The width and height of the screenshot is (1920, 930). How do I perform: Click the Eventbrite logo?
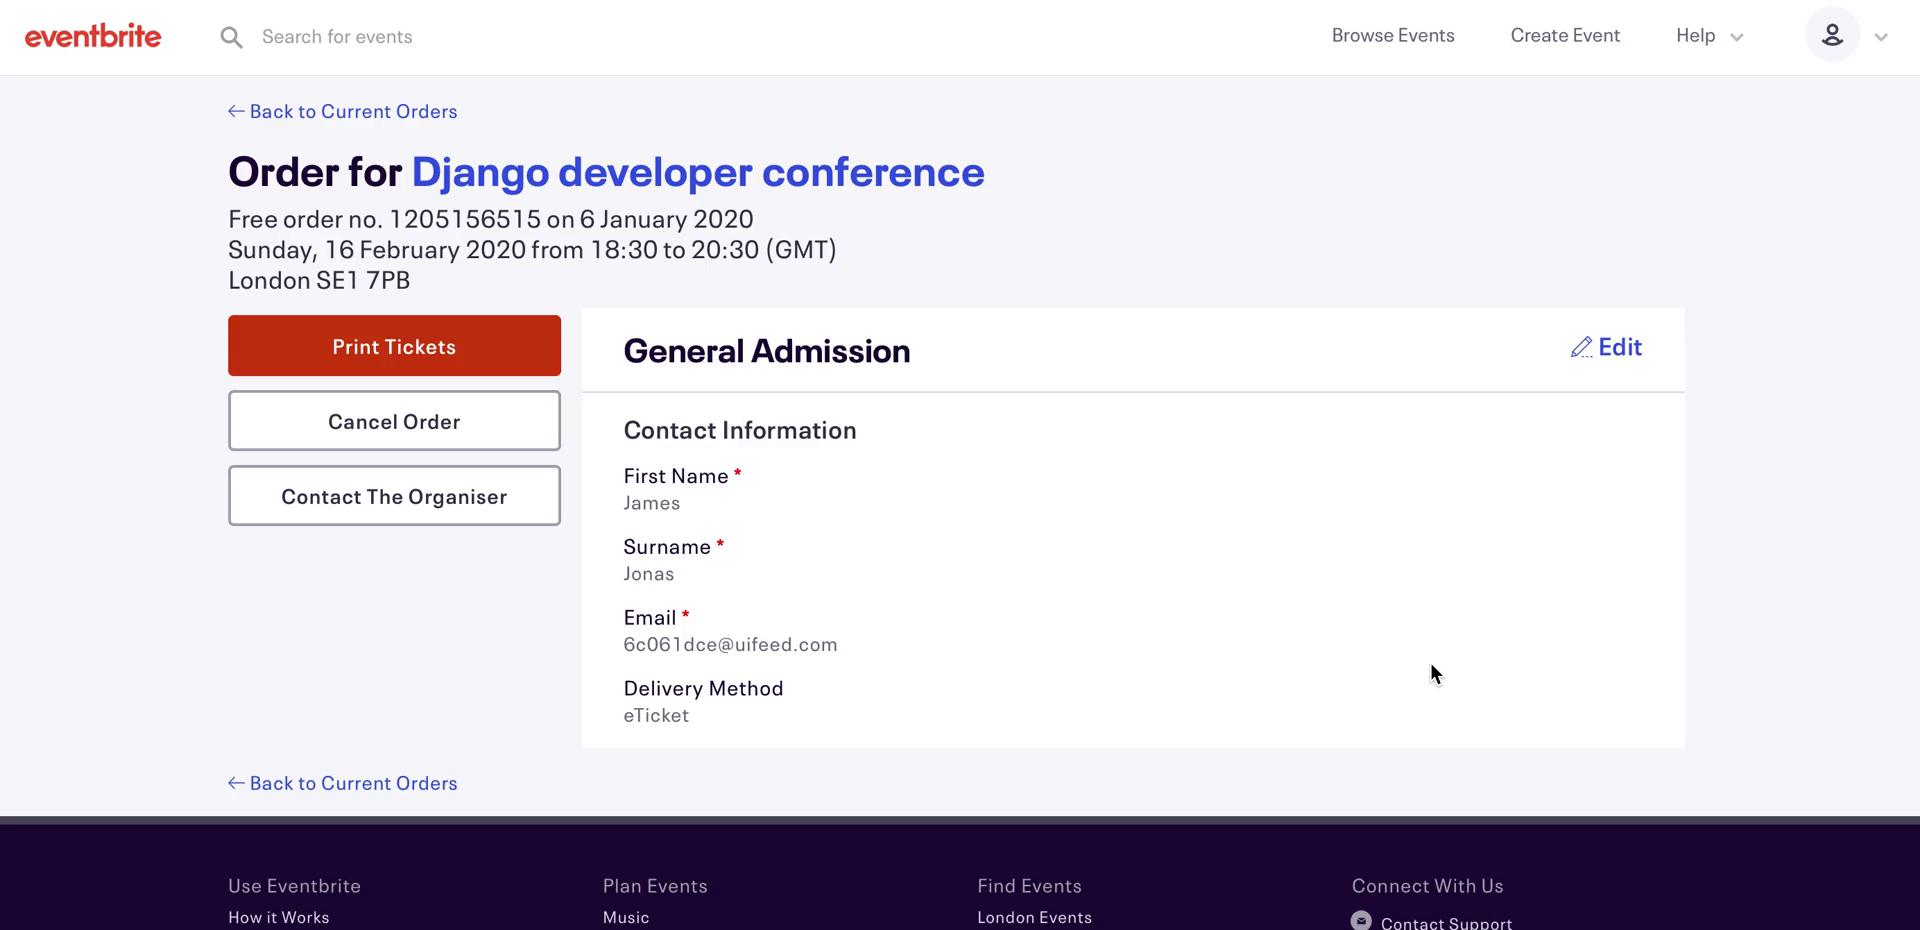tap(93, 36)
